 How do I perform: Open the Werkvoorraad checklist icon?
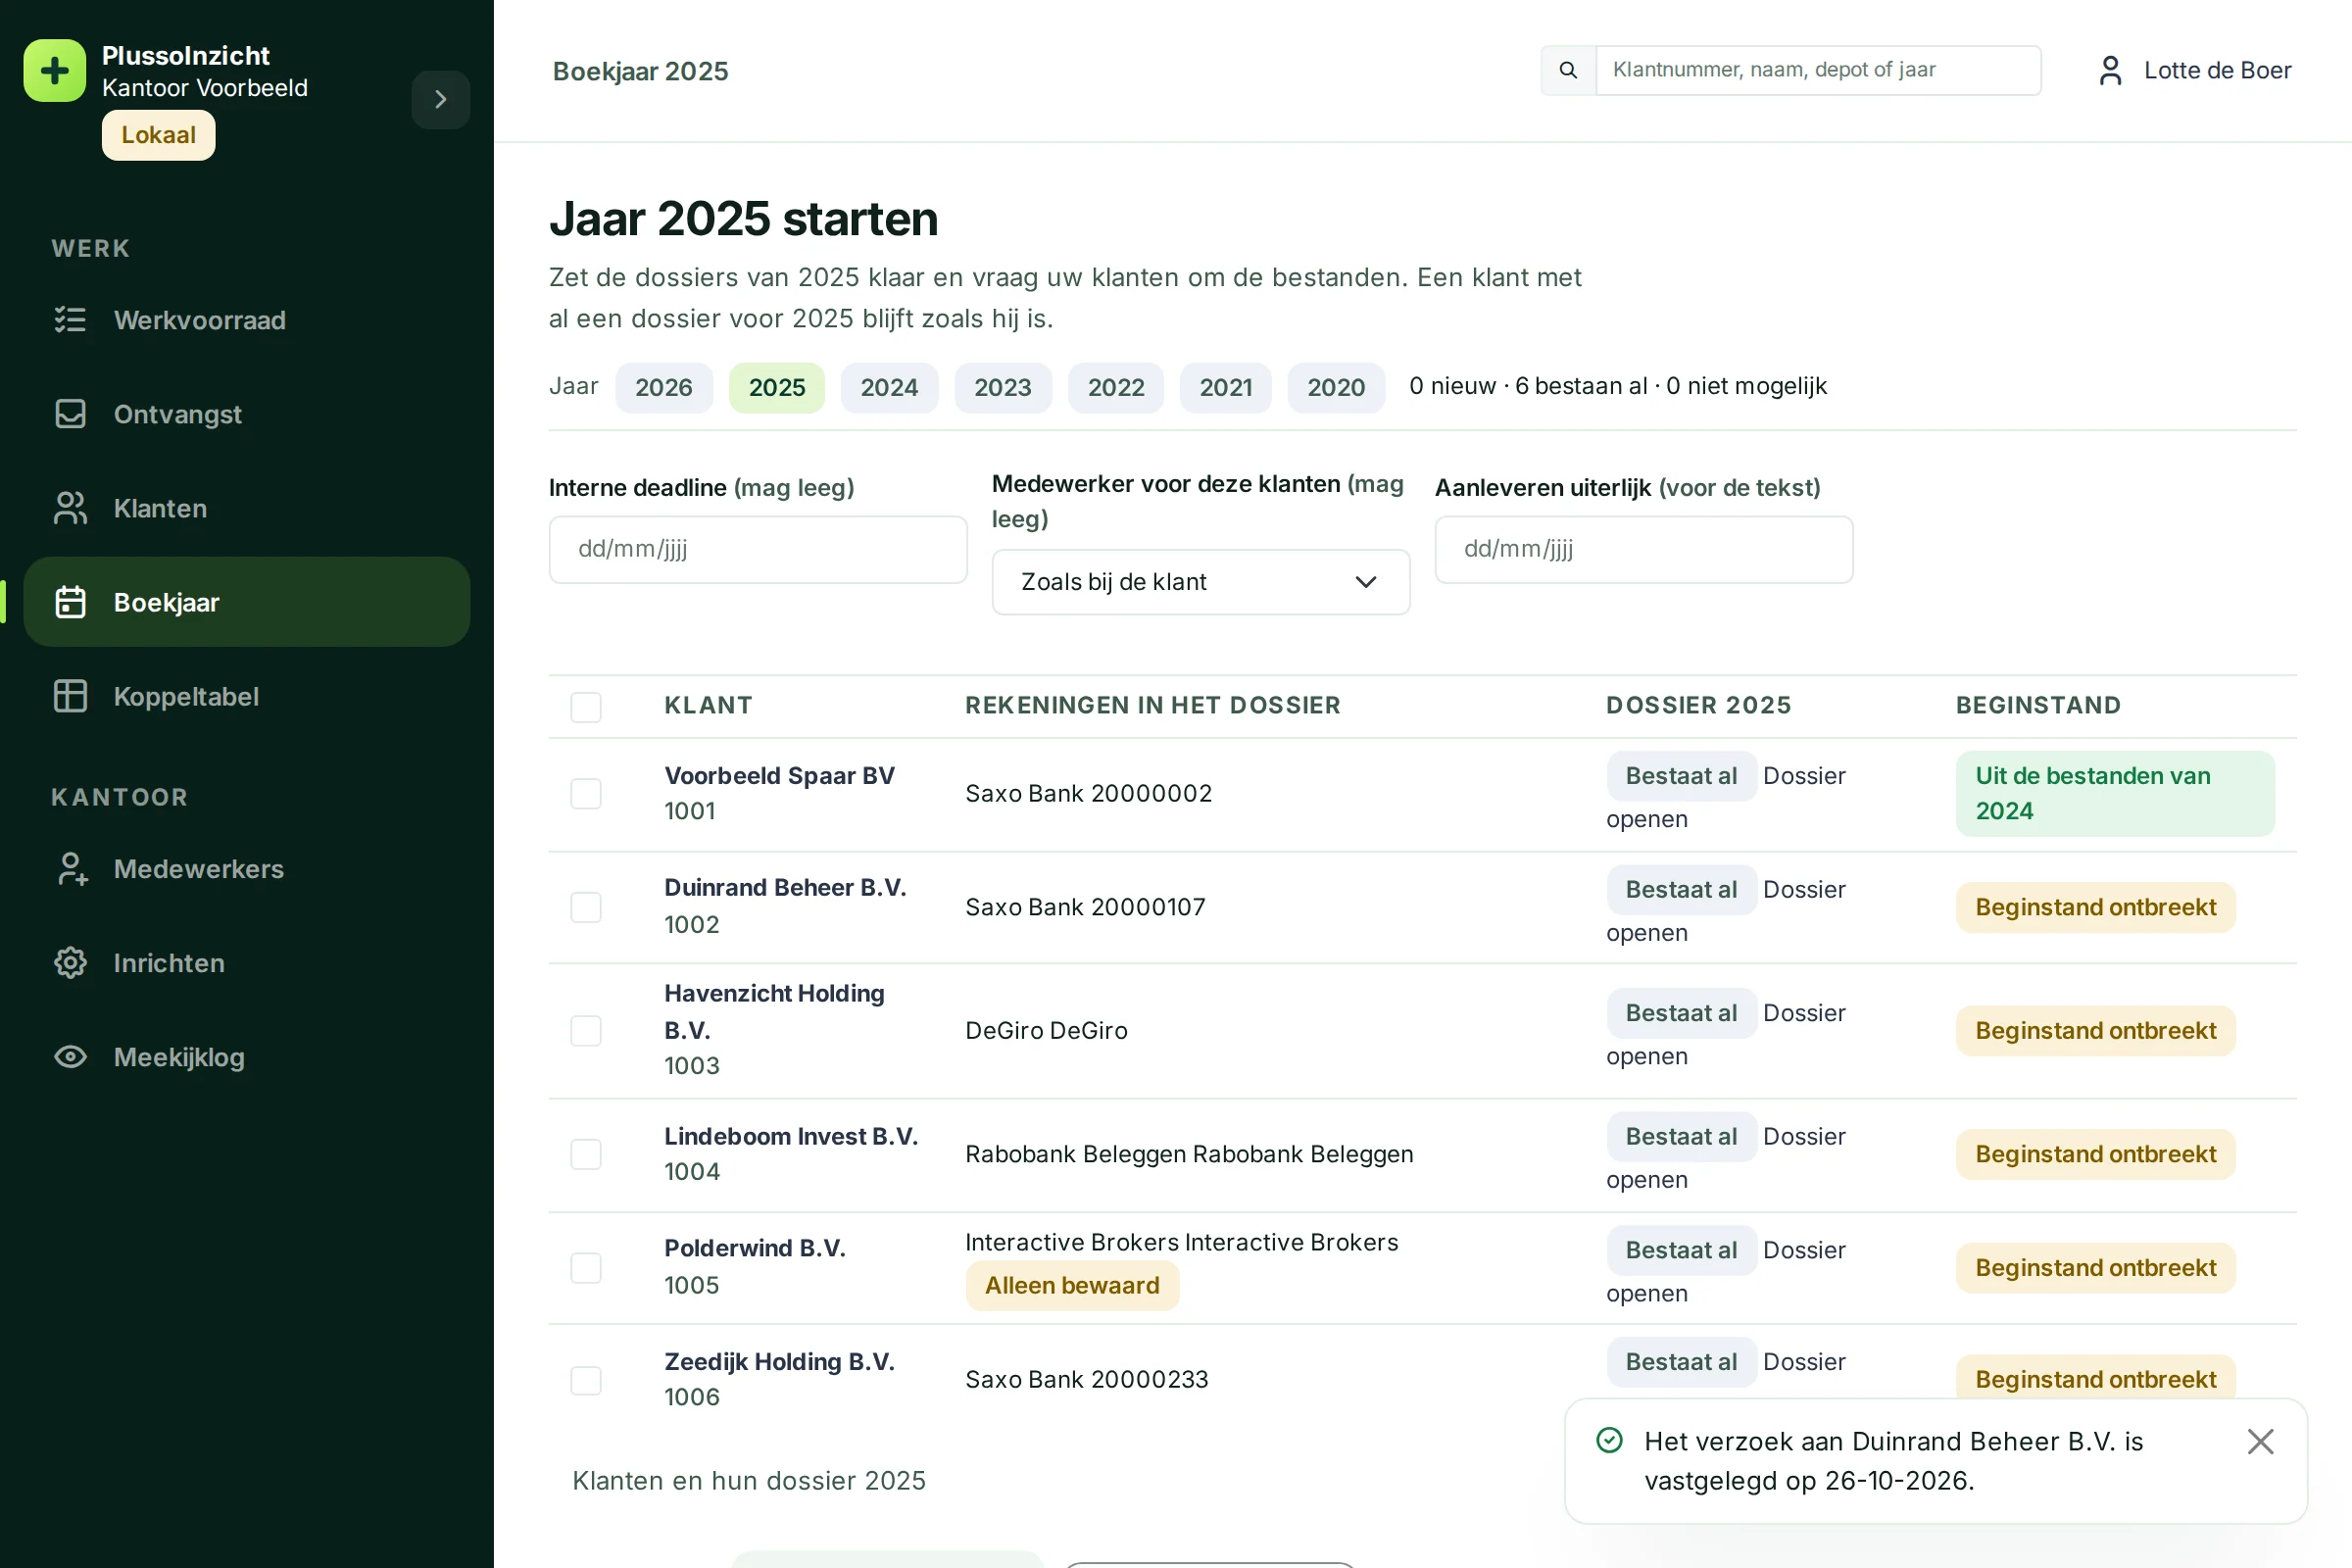pyautogui.click(x=70, y=320)
